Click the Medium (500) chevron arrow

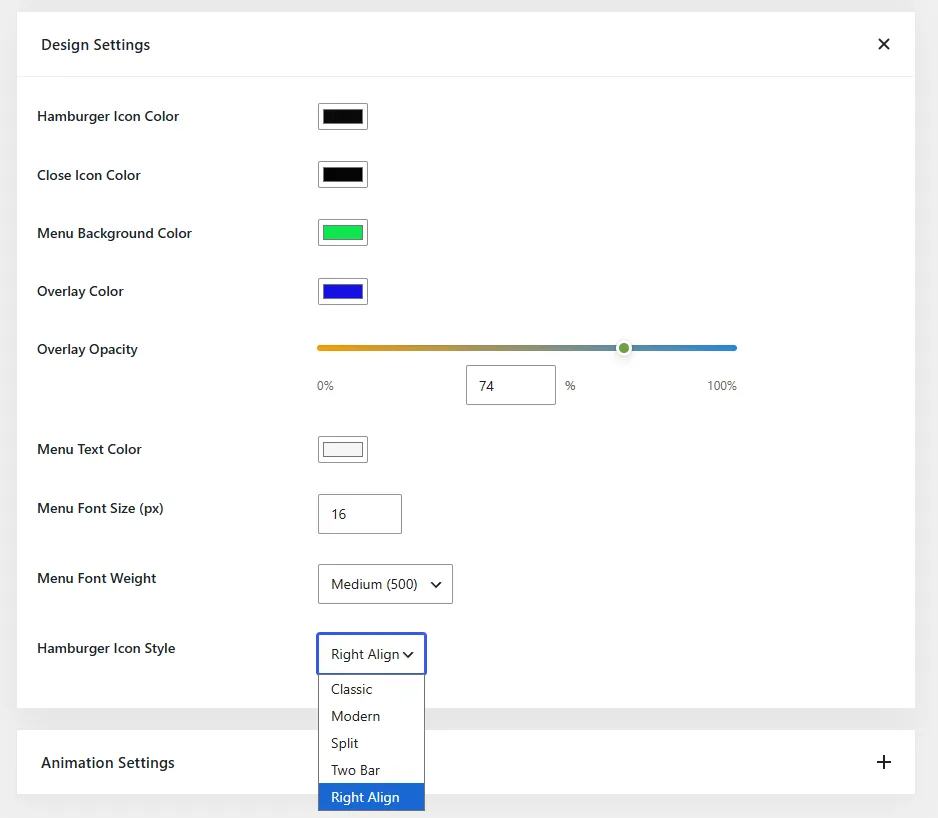pos(436,585)
